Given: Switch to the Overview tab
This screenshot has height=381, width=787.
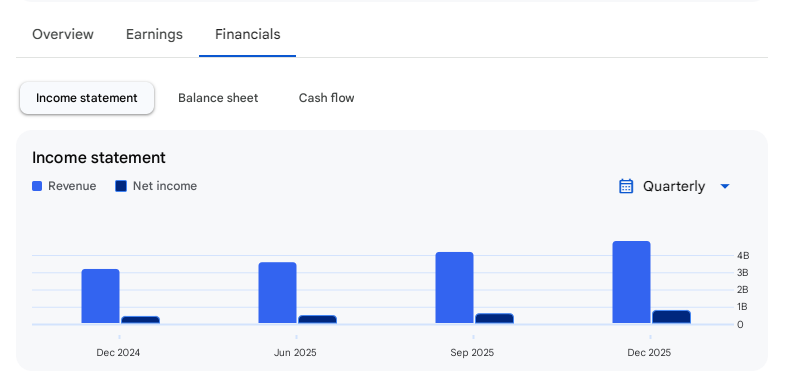Looking at the screenshot, I should point(63,34).
